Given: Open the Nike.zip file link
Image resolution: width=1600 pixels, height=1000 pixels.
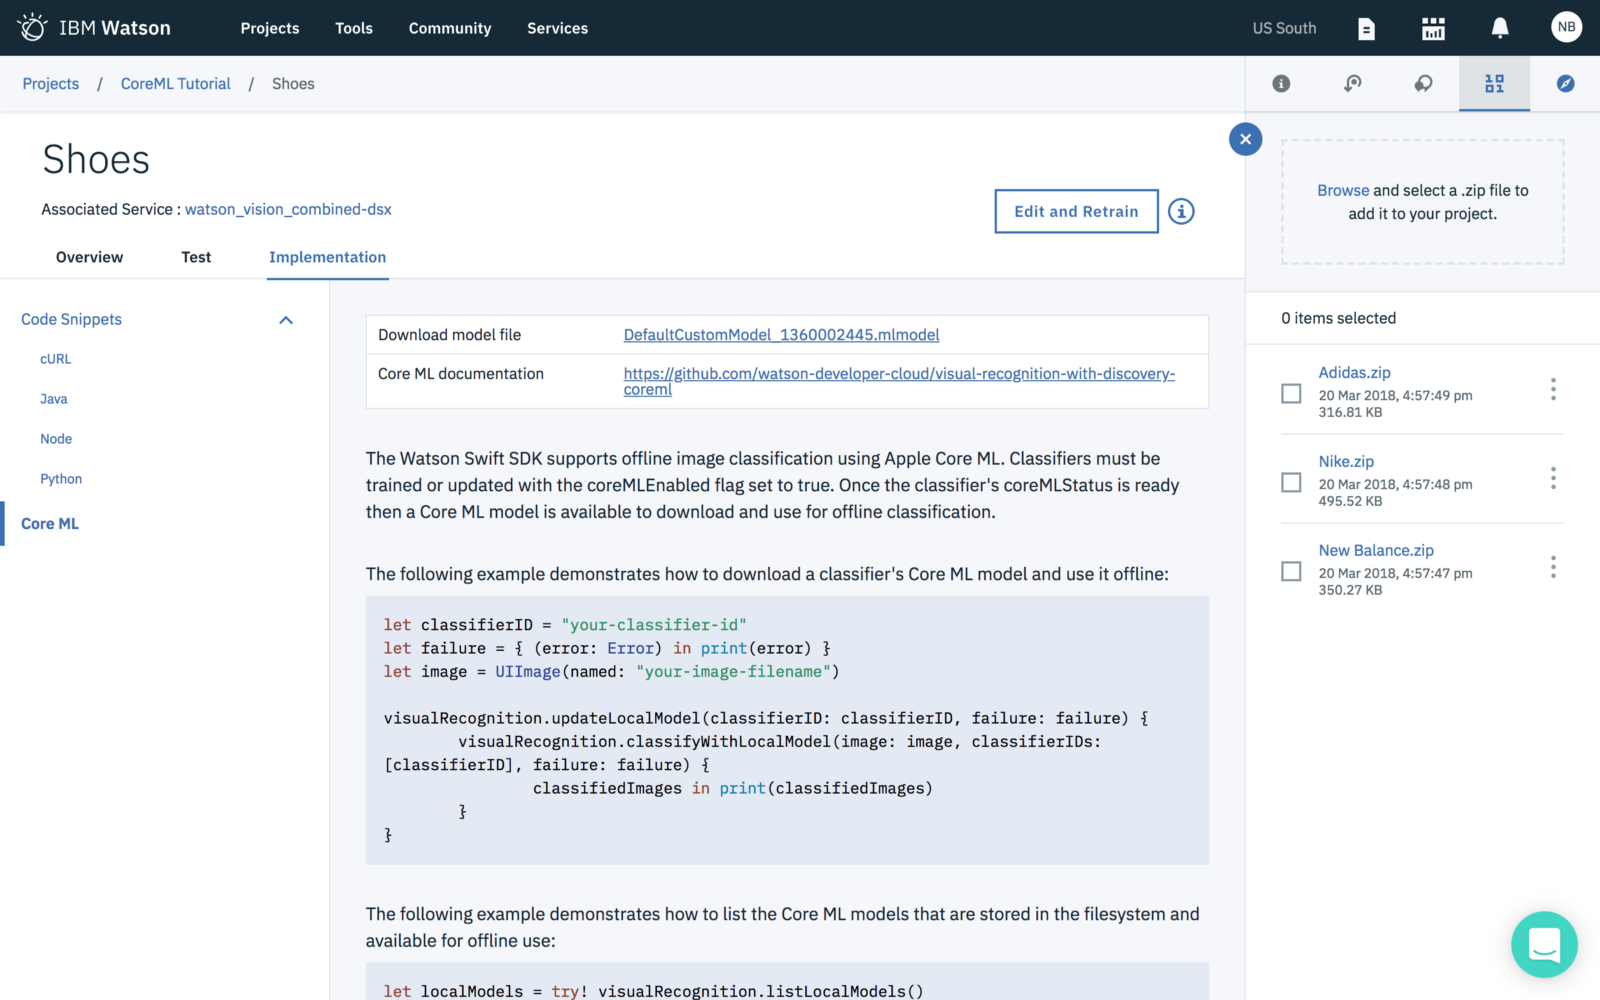Looking at the screenshot, I should coord(1346,461).
